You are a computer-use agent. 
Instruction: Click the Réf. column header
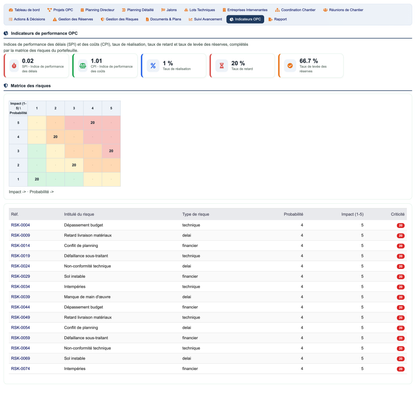pyautogui.click(x=15, y=214)
